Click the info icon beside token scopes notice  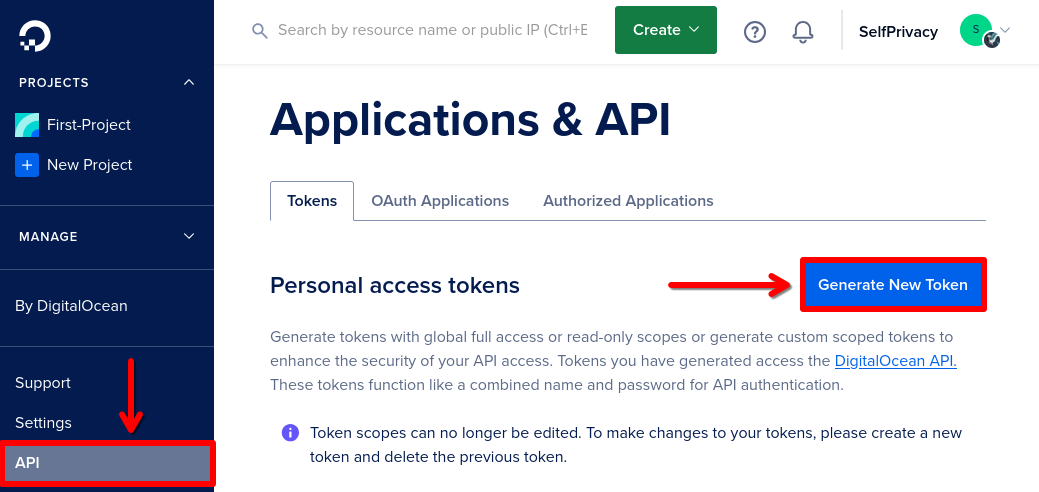pyautogui.click(x=290, y=433)
